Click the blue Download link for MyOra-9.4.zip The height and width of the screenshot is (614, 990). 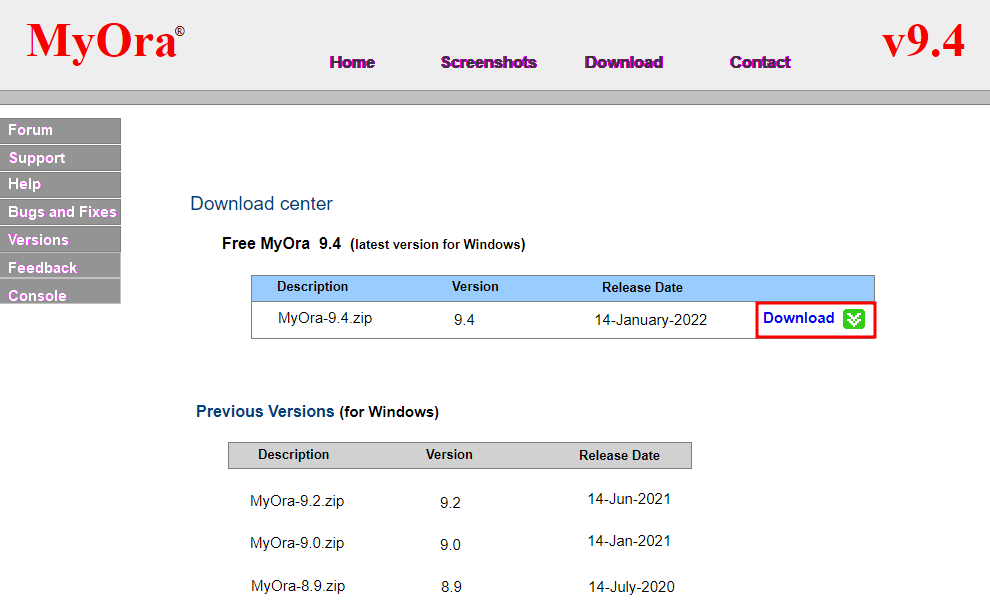pyautogui.click(x=799, y=318)
